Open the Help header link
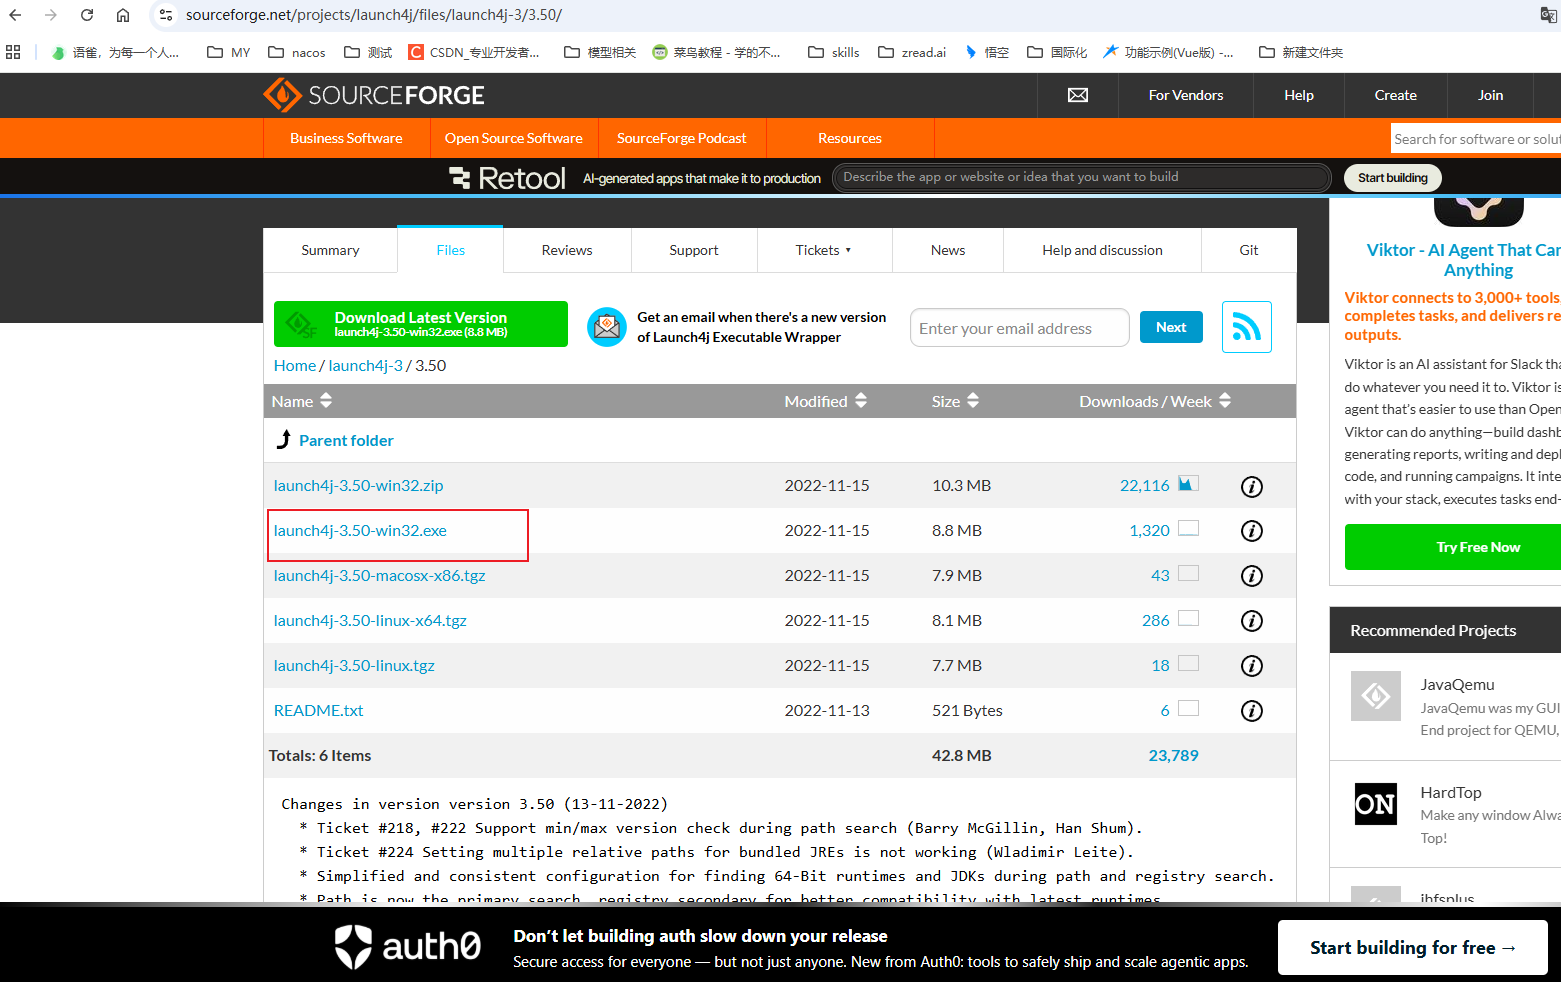Screen dimensions: 1561x982 point(1299,95)
